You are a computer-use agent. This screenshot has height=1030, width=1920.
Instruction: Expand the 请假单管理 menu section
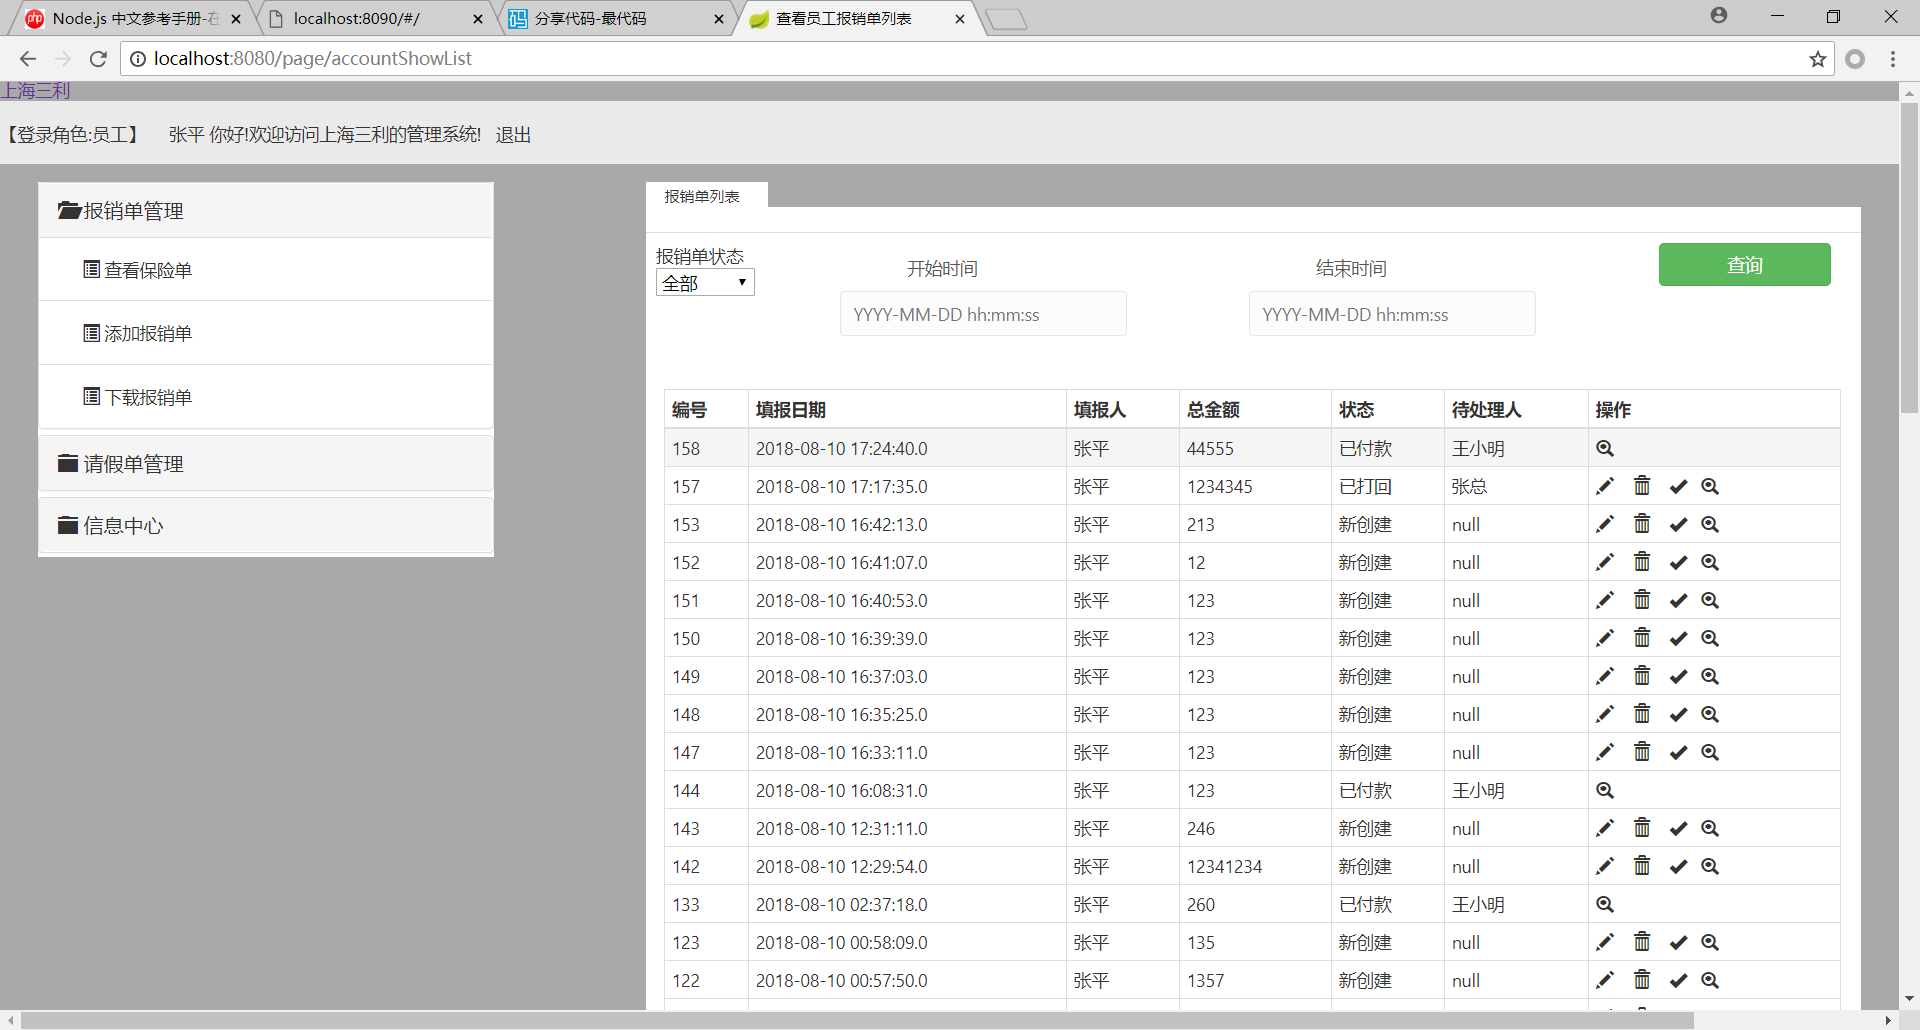click(x=266, y=464)
